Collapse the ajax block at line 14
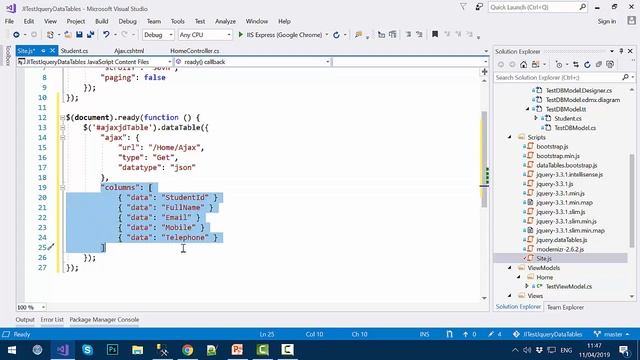 [62, 138]
